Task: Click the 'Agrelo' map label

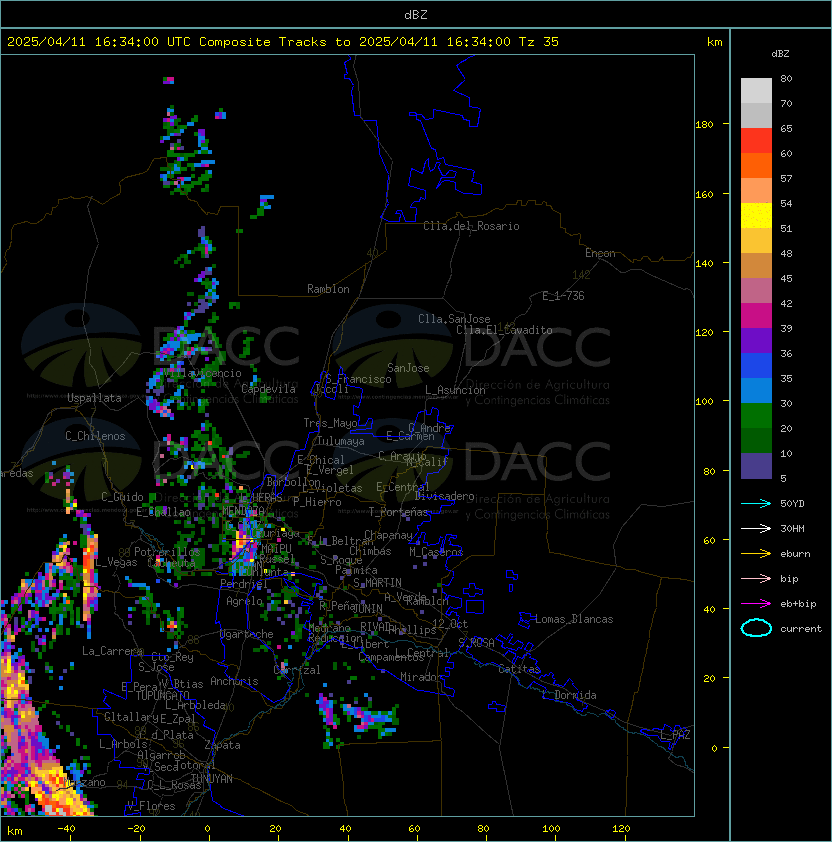Action: click(x=244, y=601)
